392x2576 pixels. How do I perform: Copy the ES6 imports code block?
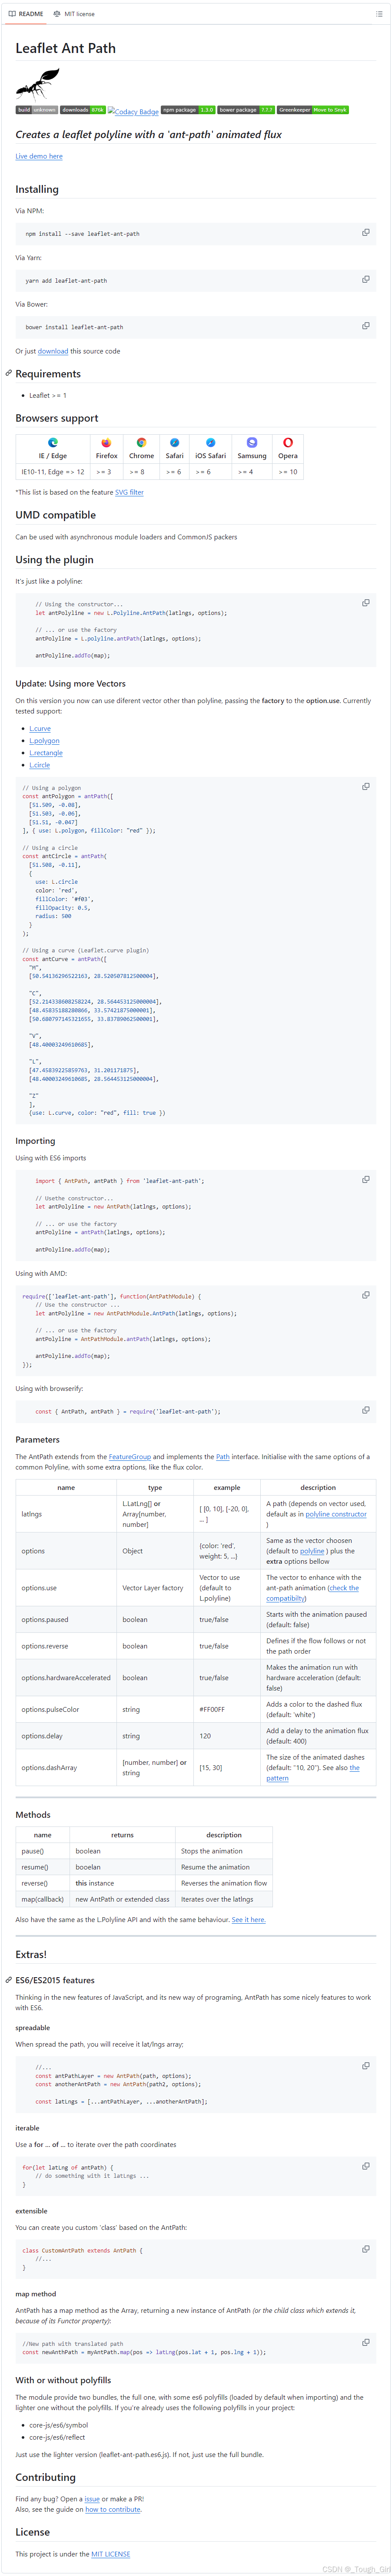[x=365, y=1179]
